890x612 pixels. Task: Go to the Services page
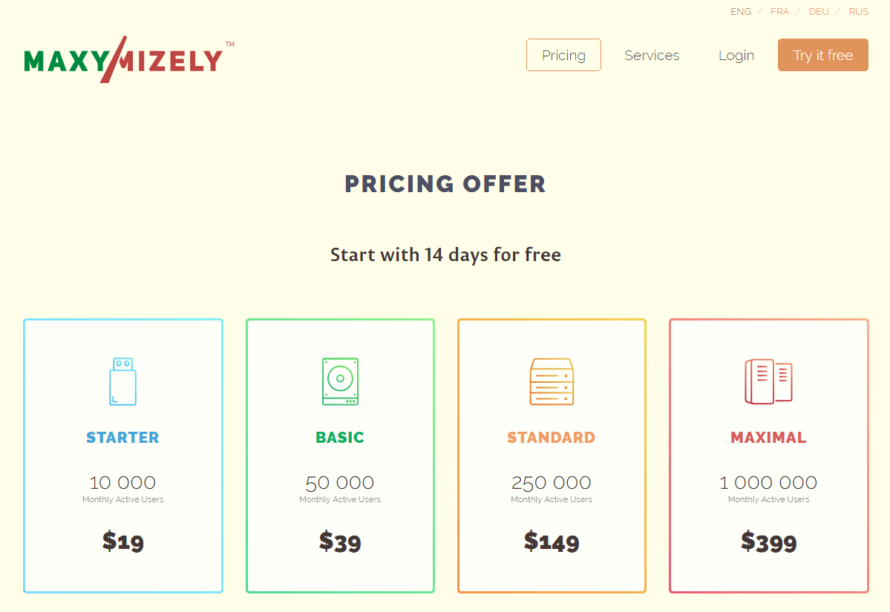(x=652, y=55)
